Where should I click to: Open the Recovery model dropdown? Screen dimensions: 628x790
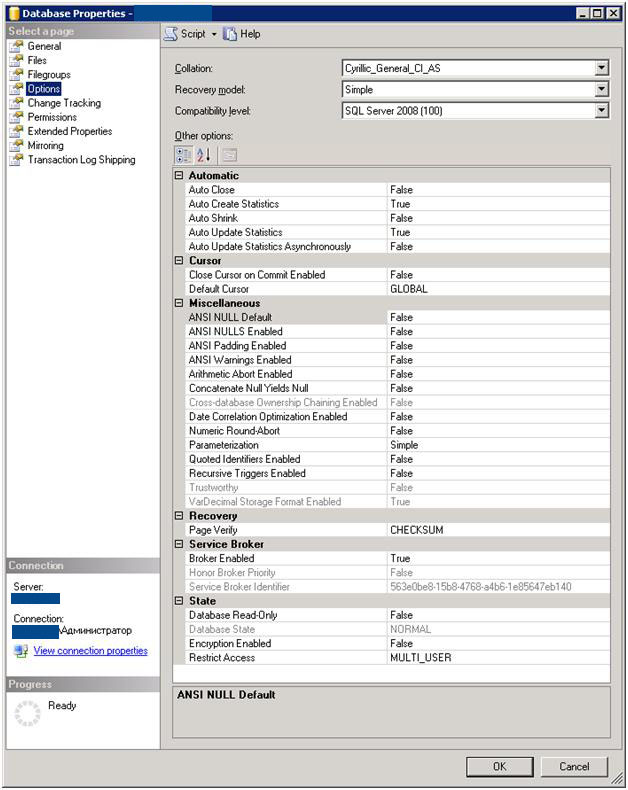pos(601,89)
